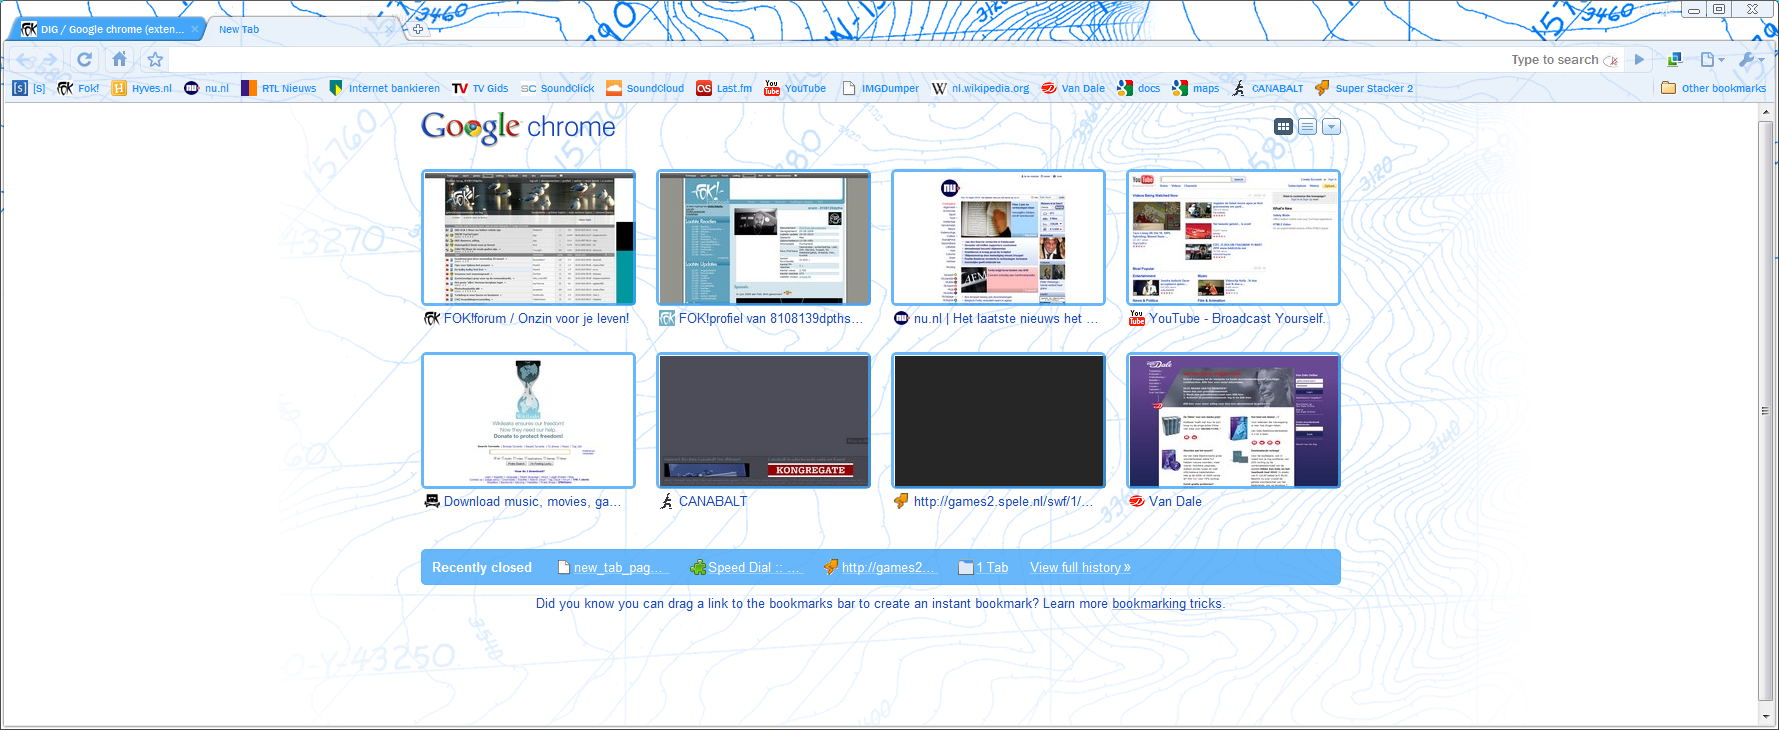Open the Fok! bookmark
Image resolution: width=1779 pixels, height=730 pixels.
(78, 88)
